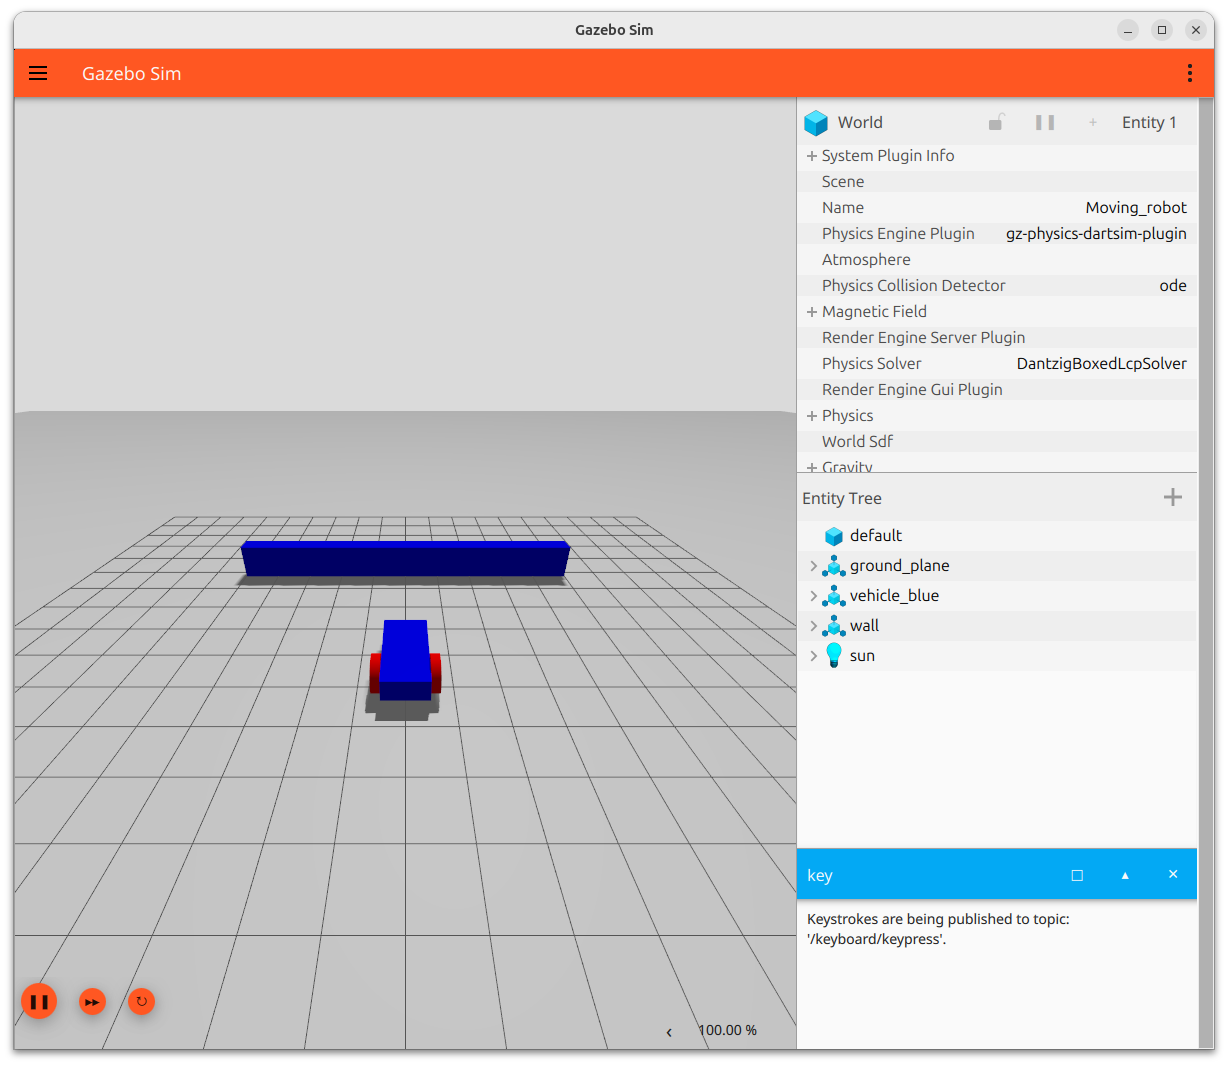Viewport: 1228px width, 1066px height.
Task: Undock the key panel using square icon
Action: point(1077,875)
